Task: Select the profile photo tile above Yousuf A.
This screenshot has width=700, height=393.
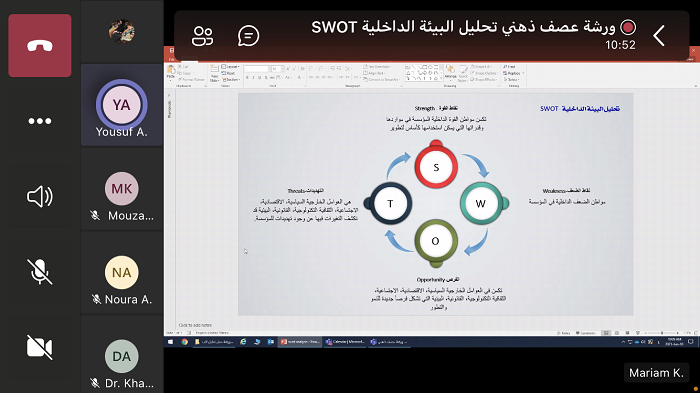Action: pos(121,31)
